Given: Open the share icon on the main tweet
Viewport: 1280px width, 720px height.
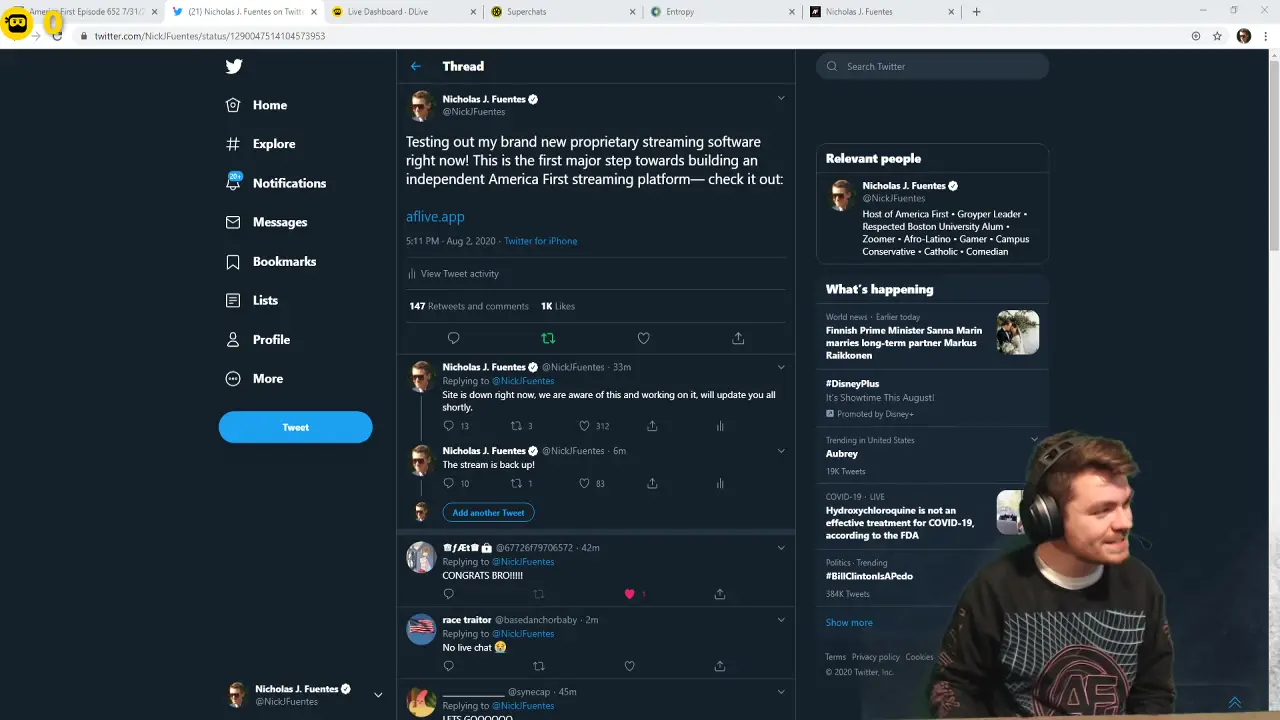Looking at the screenshot, I should coord(738,338).
